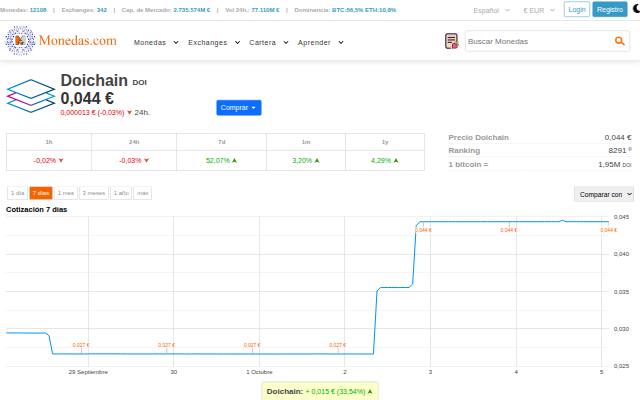
Task: Open the Español language dropdown
Action: [x=491, y=10]
